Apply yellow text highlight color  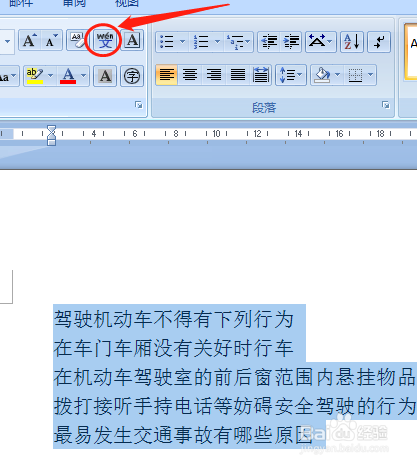point(35,76)
